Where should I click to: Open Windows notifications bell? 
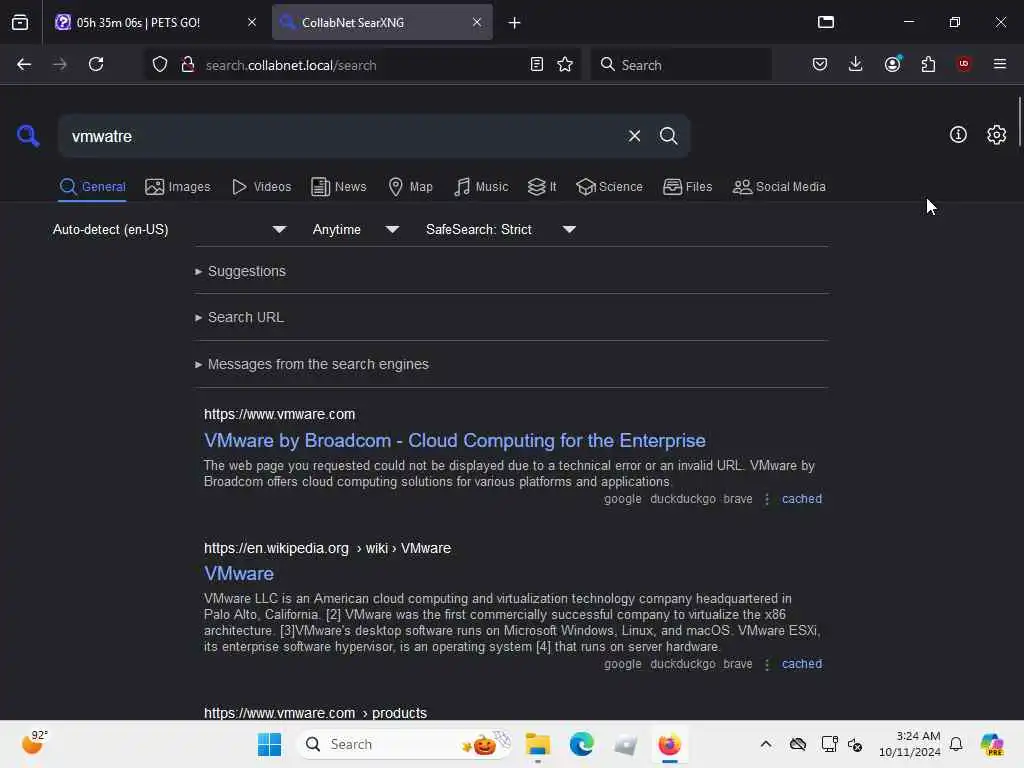click(x=955, y=744)
